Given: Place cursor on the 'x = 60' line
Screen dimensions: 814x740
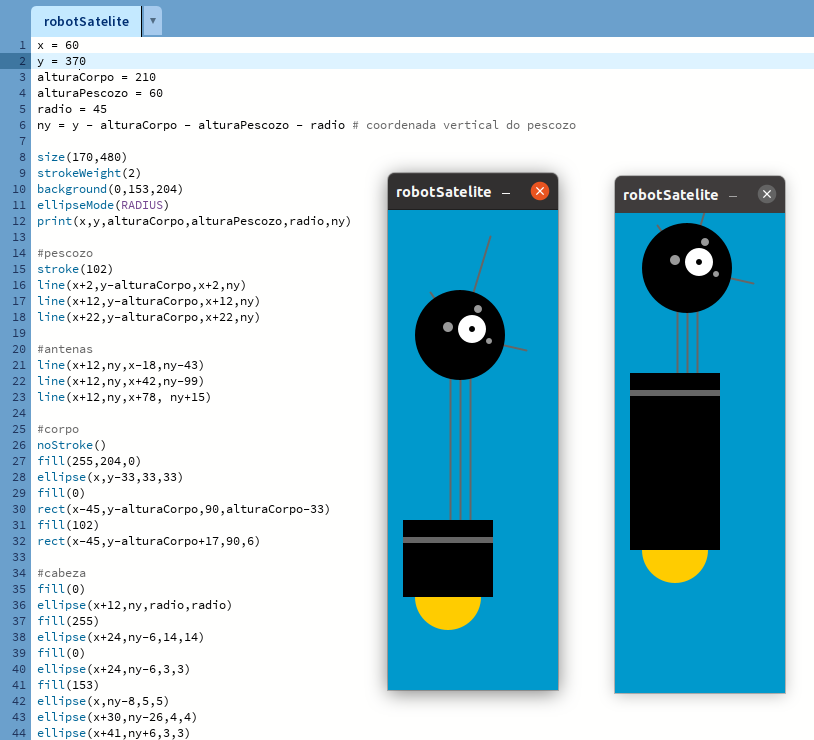Looking at the screenshot, I should click(58, 45).
